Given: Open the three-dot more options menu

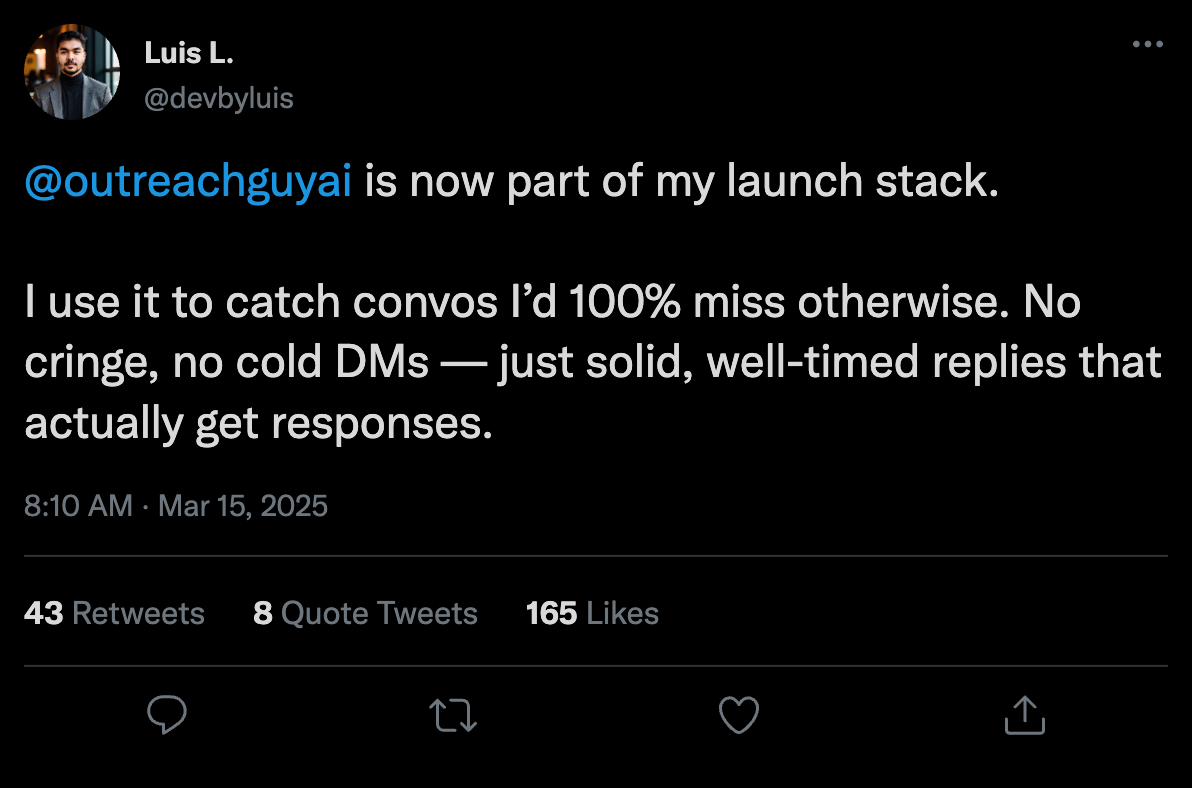Looking at the screenshot, I should [1147, 42].
